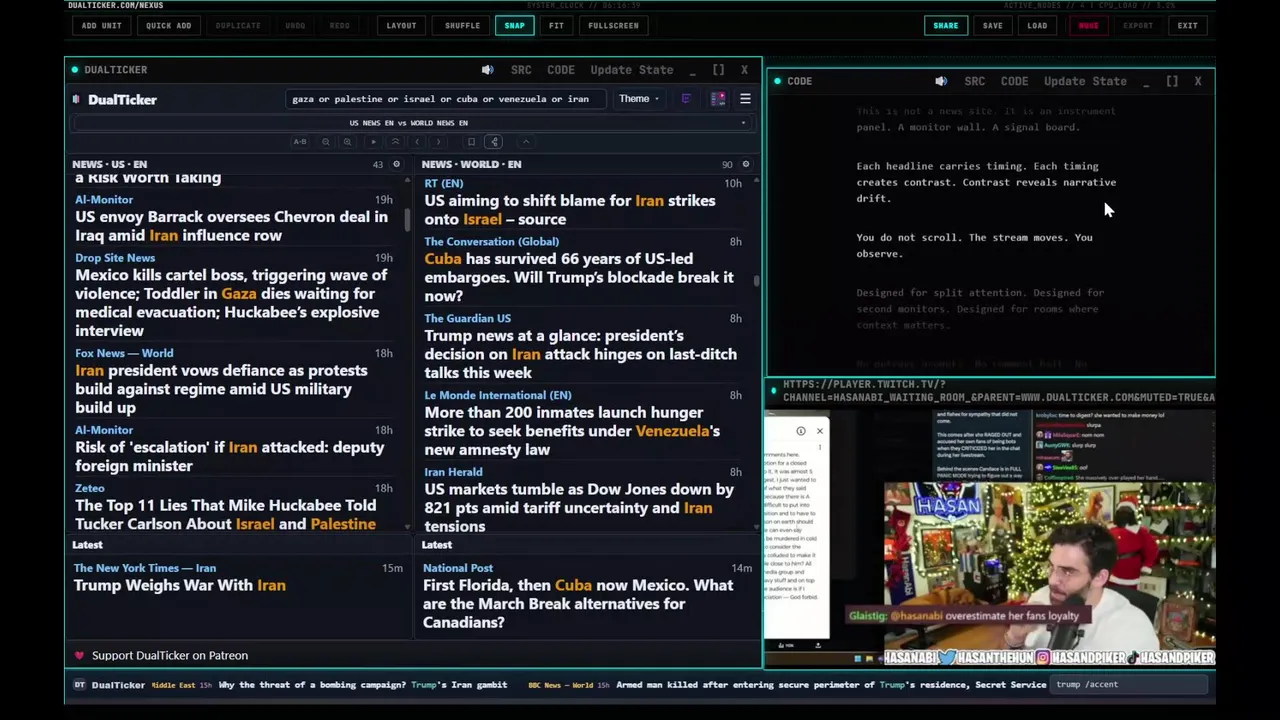Open the DualTicker hamburger menu
The height and width of the screenshot is (720, 1280).
[x=745, y=99]
